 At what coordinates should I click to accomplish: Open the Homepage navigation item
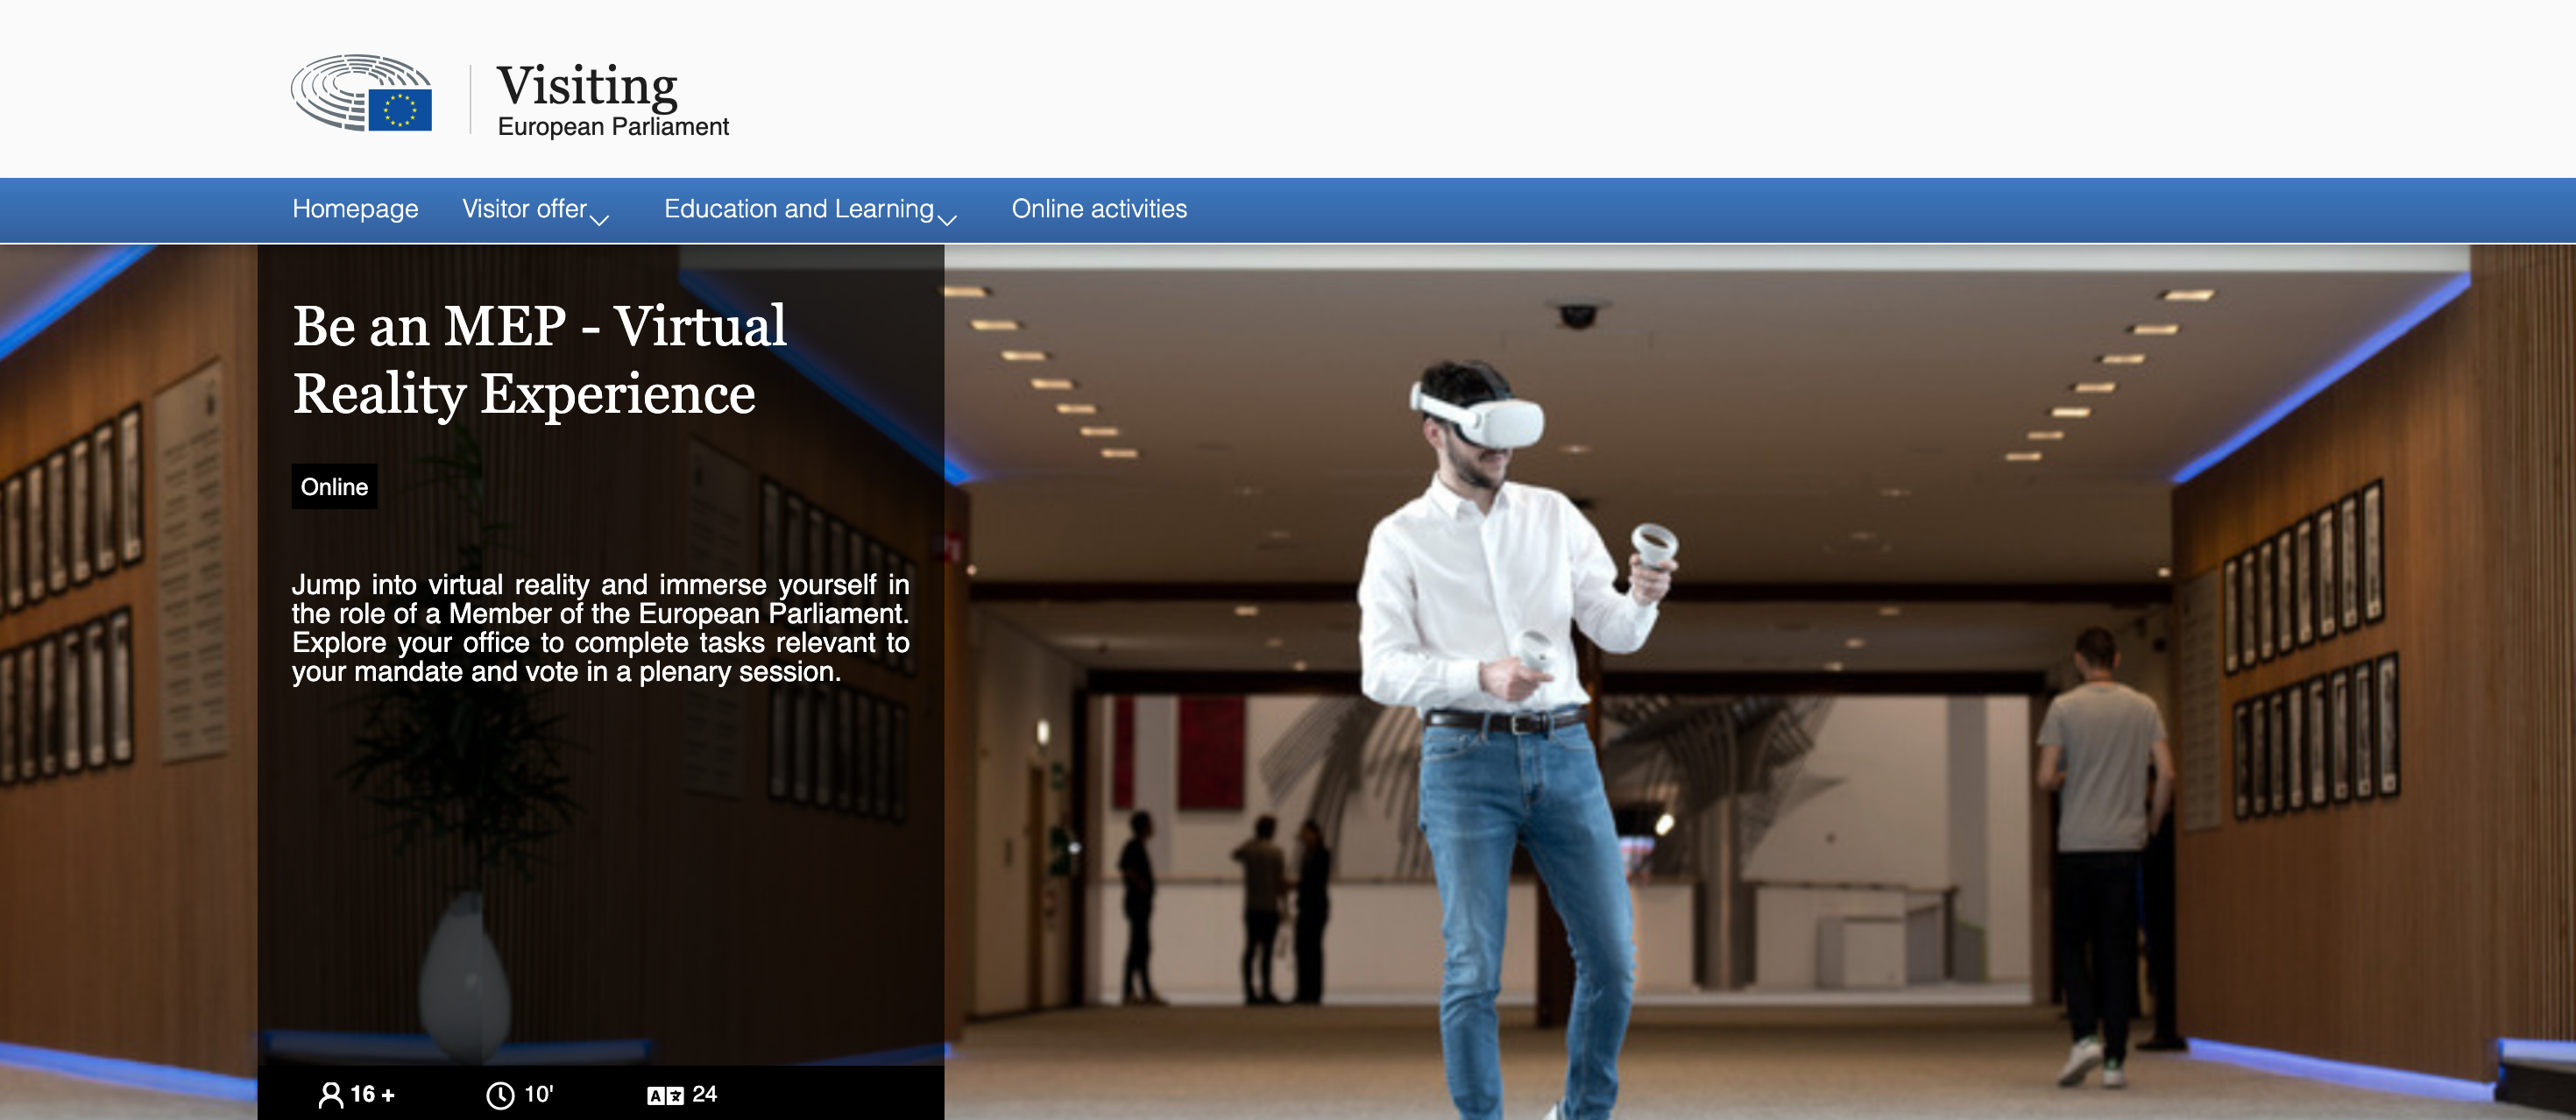coord(355,209)
